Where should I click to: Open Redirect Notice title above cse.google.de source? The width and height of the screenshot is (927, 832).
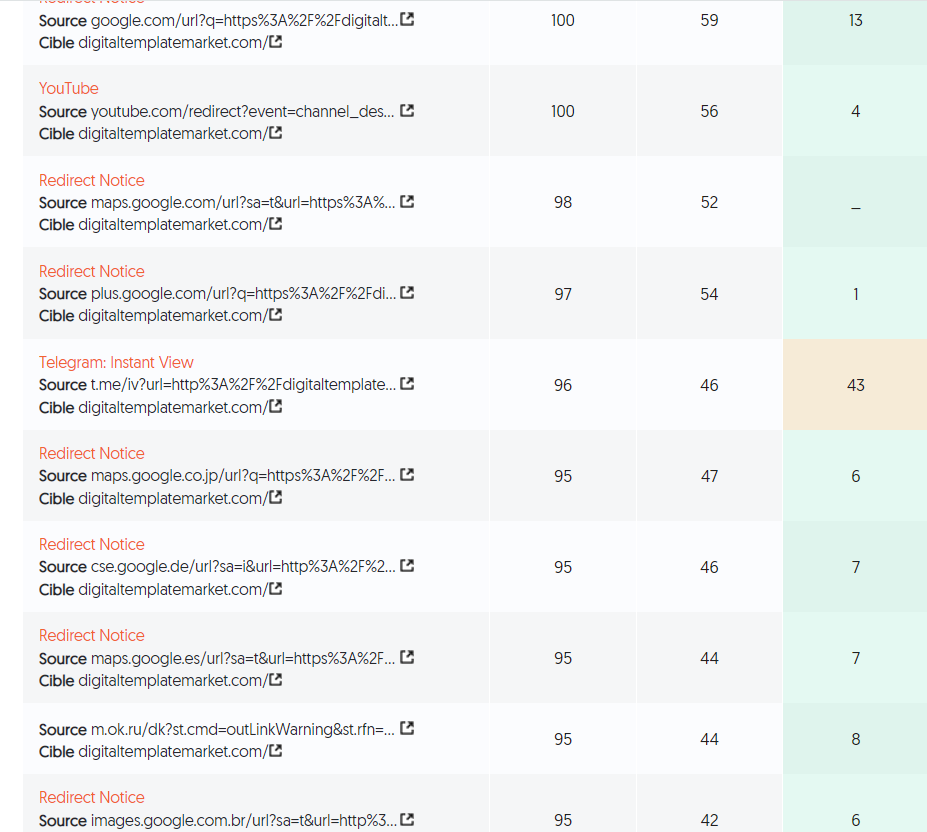(x=91, y=544)
